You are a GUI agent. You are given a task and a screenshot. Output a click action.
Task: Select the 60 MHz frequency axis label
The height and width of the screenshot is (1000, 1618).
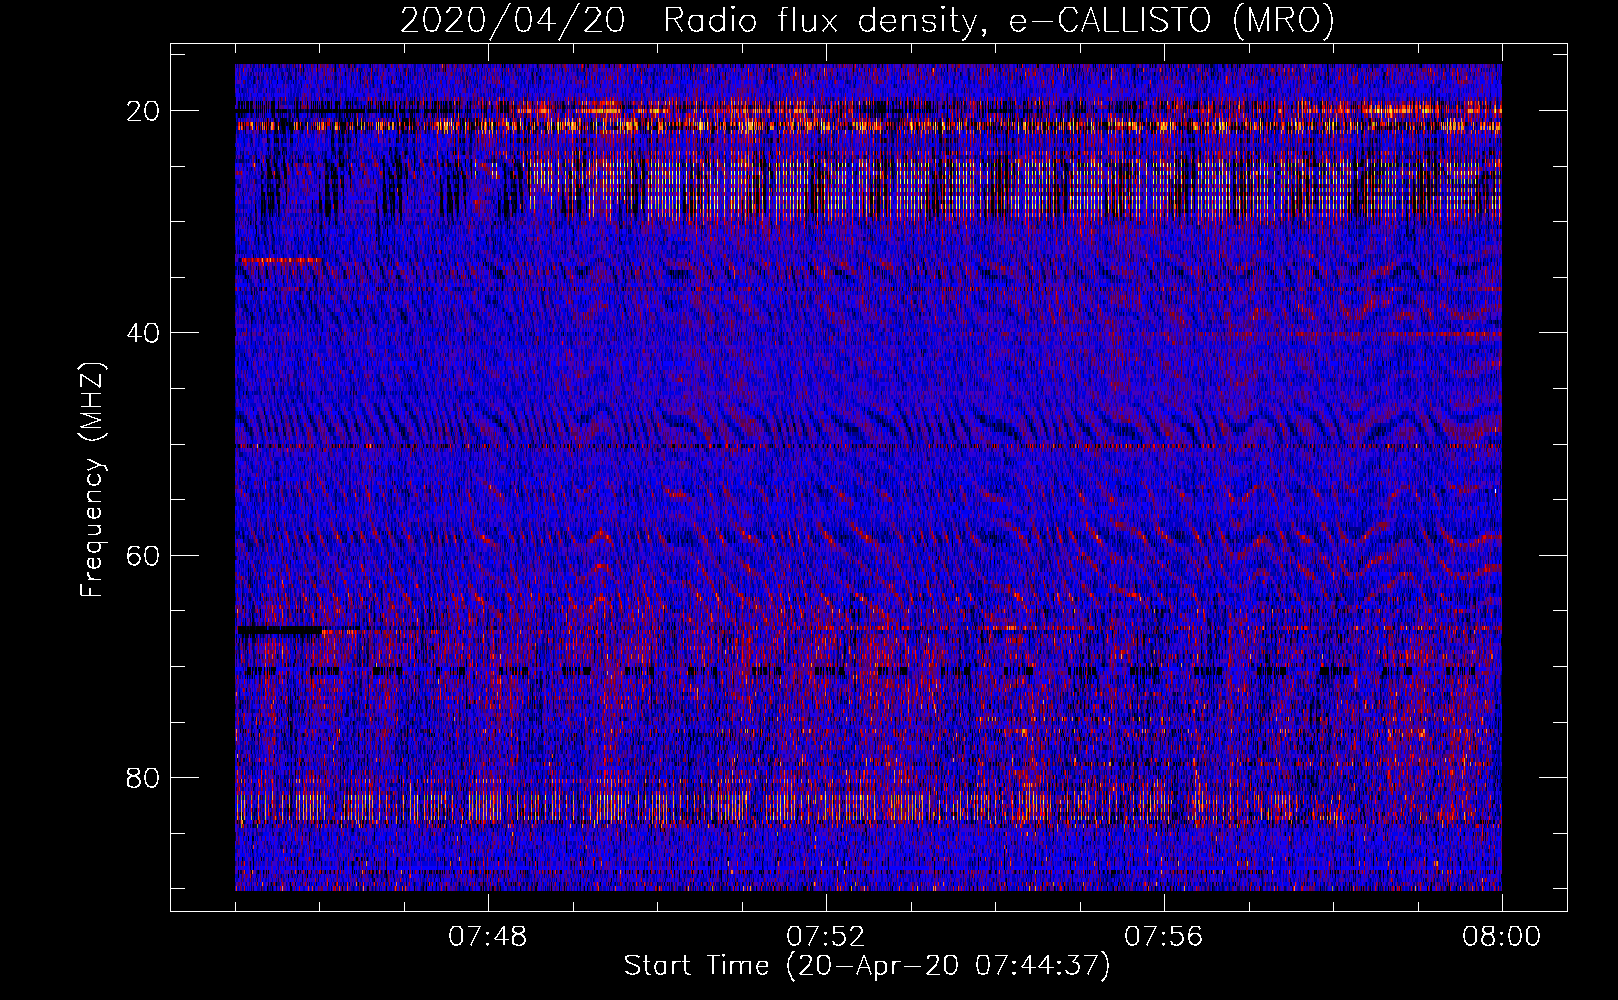point(144,555)
